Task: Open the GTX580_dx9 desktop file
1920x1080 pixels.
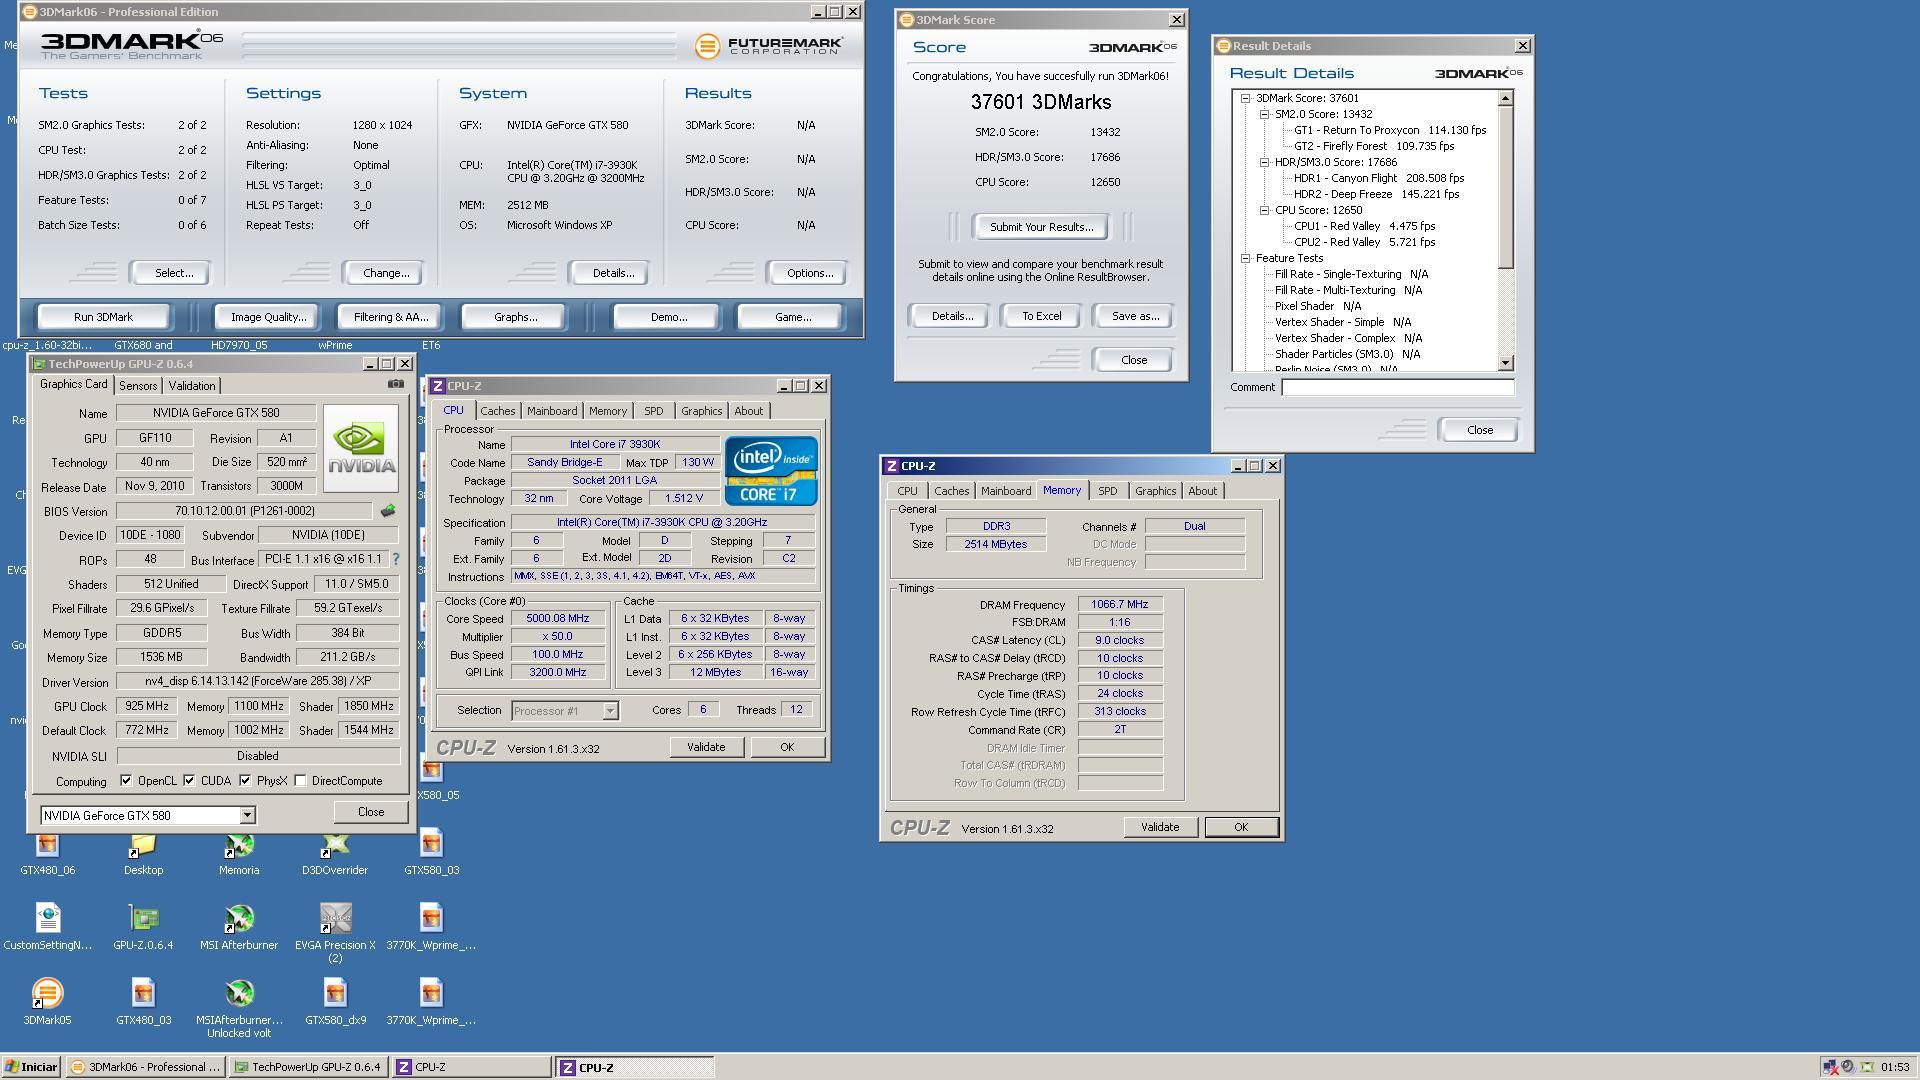Action: (335, 1003)
